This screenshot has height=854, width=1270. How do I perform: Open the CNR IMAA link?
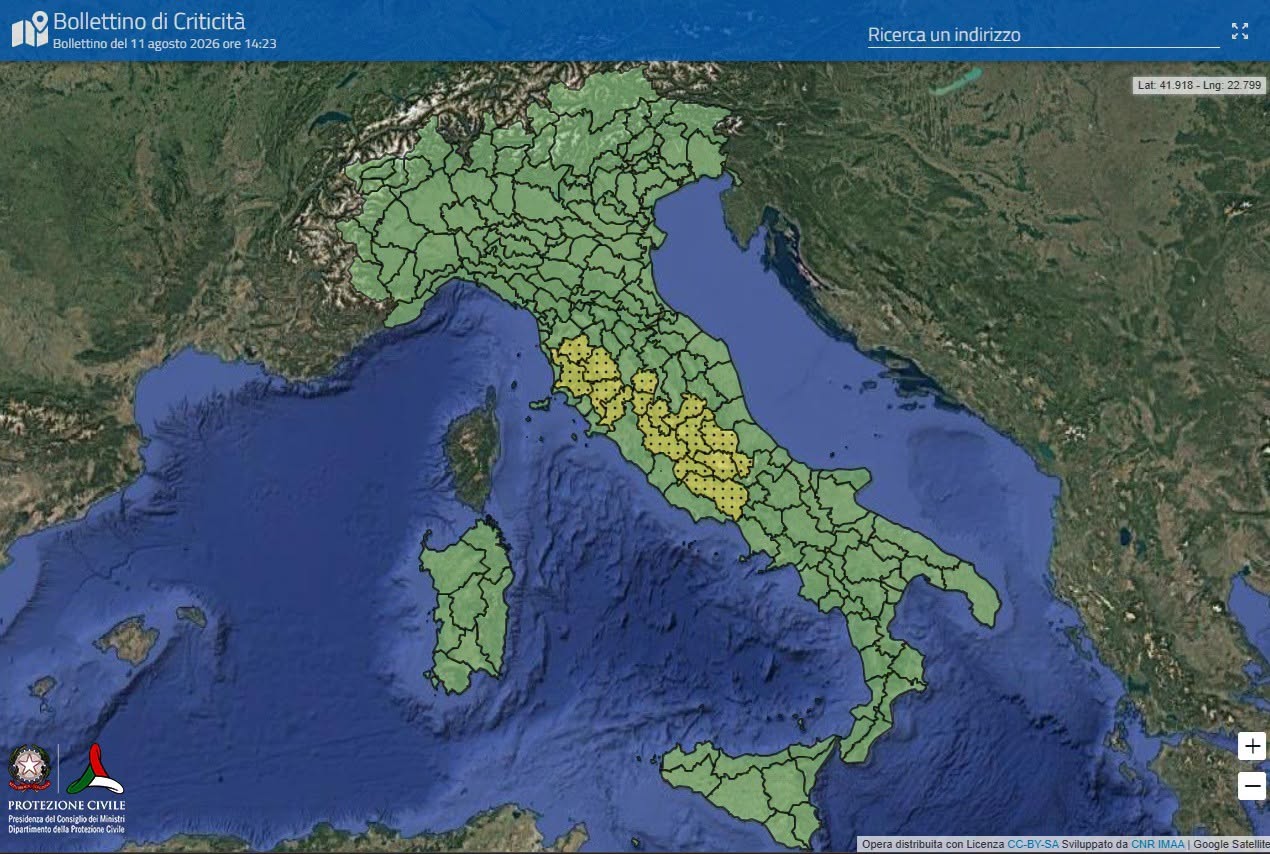click(x=1158, y=844)
